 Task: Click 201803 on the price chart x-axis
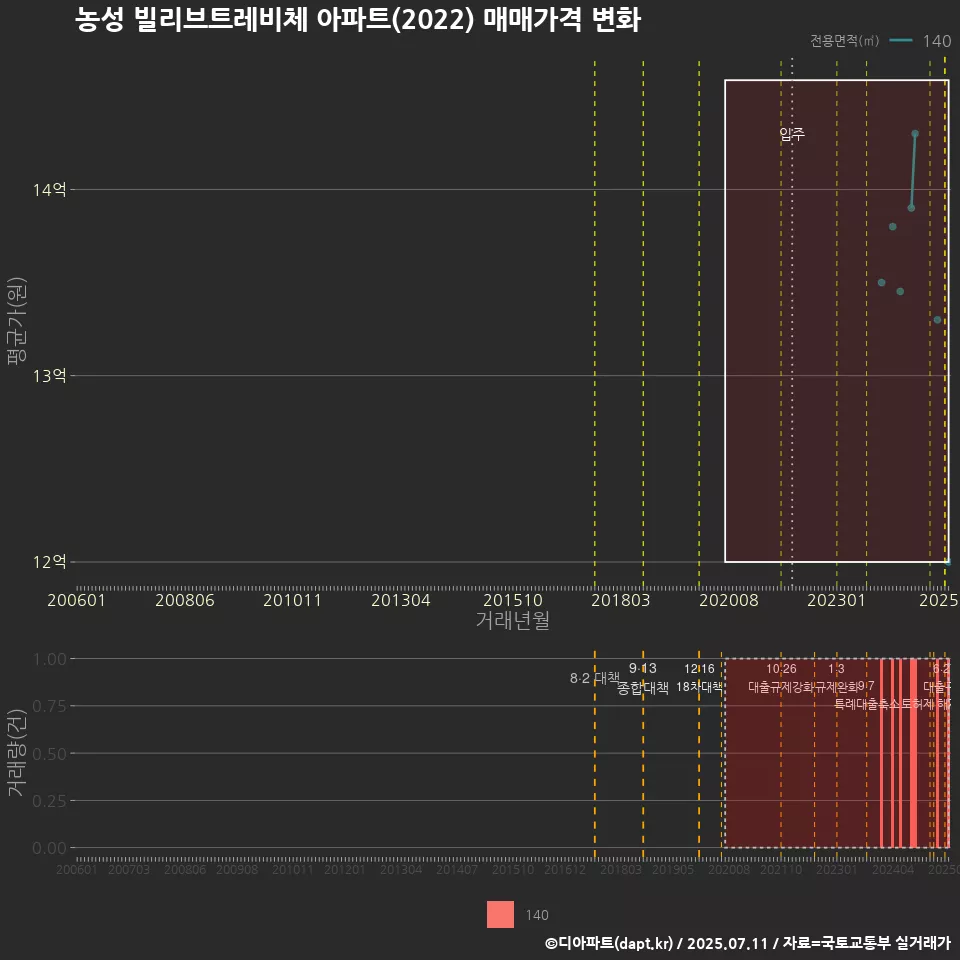point(621,600)
